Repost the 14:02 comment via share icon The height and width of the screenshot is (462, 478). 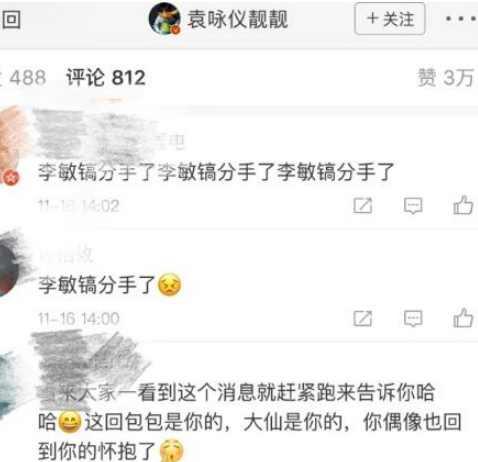tap(362, 205)
